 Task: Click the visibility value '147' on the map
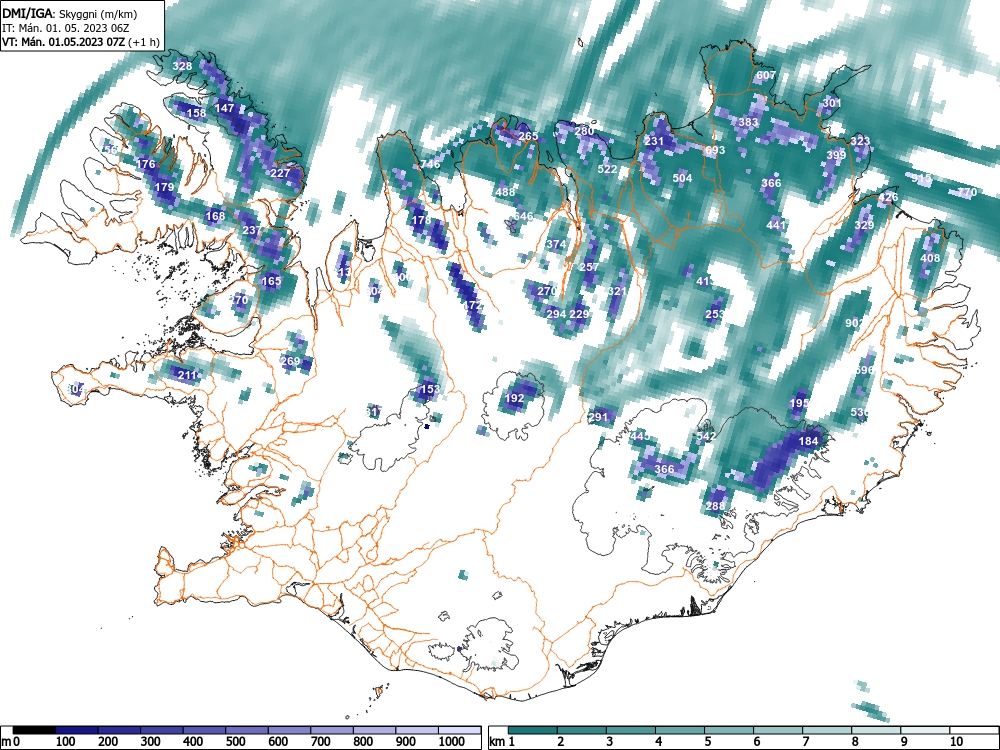click(224, 108)
